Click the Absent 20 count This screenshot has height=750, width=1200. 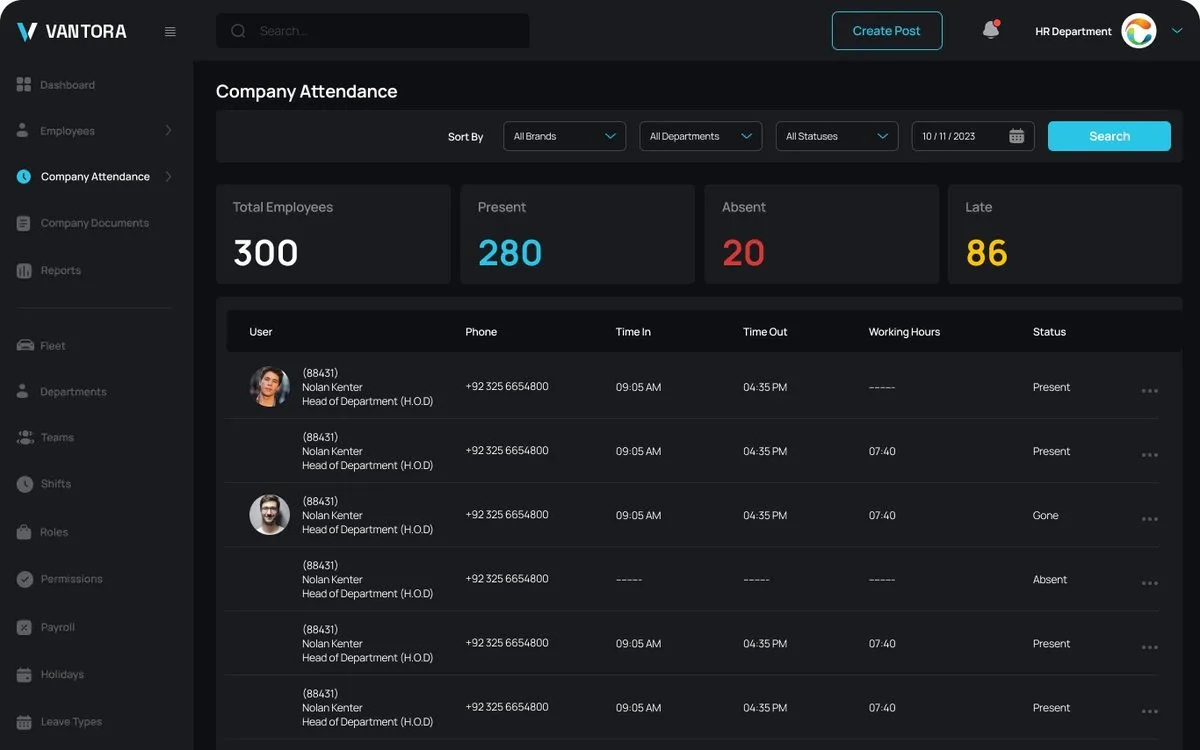(743, 253)
